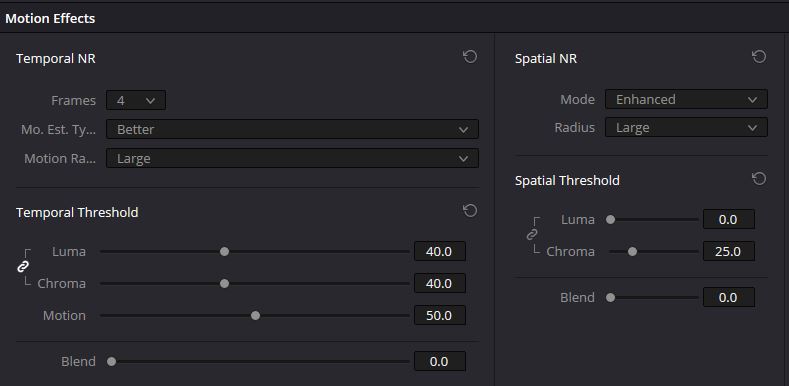The image size is (789, 386).
Task: Click the Temporal Blend slider handle
Action: click(112, 361)
